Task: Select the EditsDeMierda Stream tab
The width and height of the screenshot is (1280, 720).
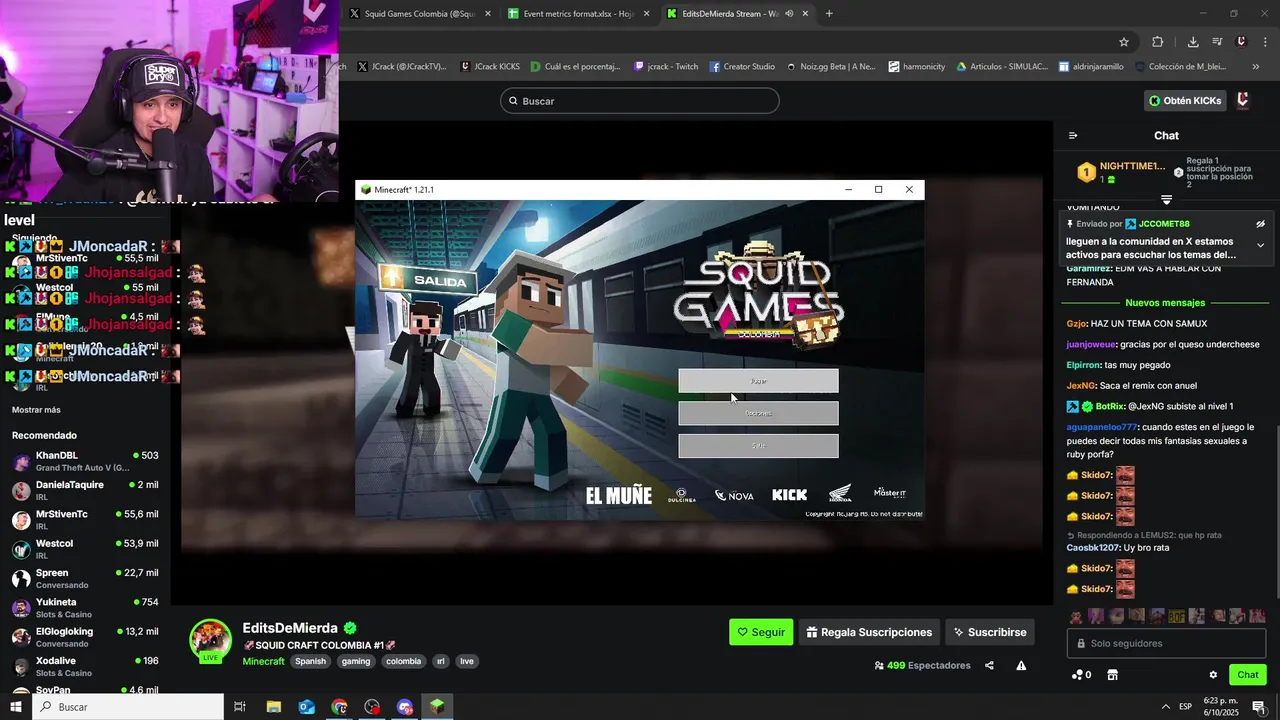Action: (x=730, y=14)
